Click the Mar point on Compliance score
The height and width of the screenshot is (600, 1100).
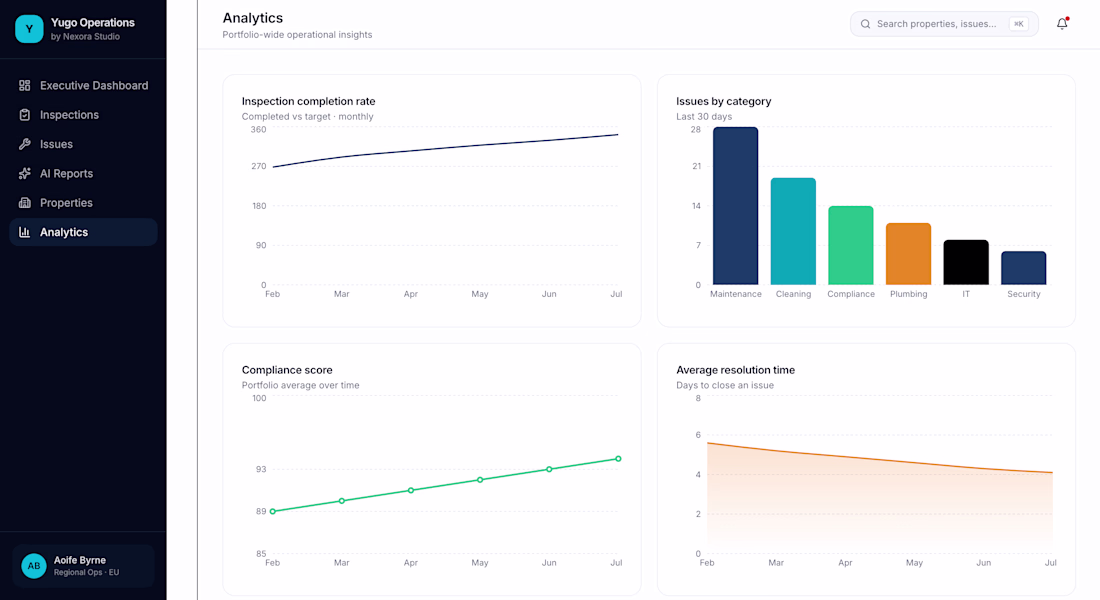(x=342, y=501)
